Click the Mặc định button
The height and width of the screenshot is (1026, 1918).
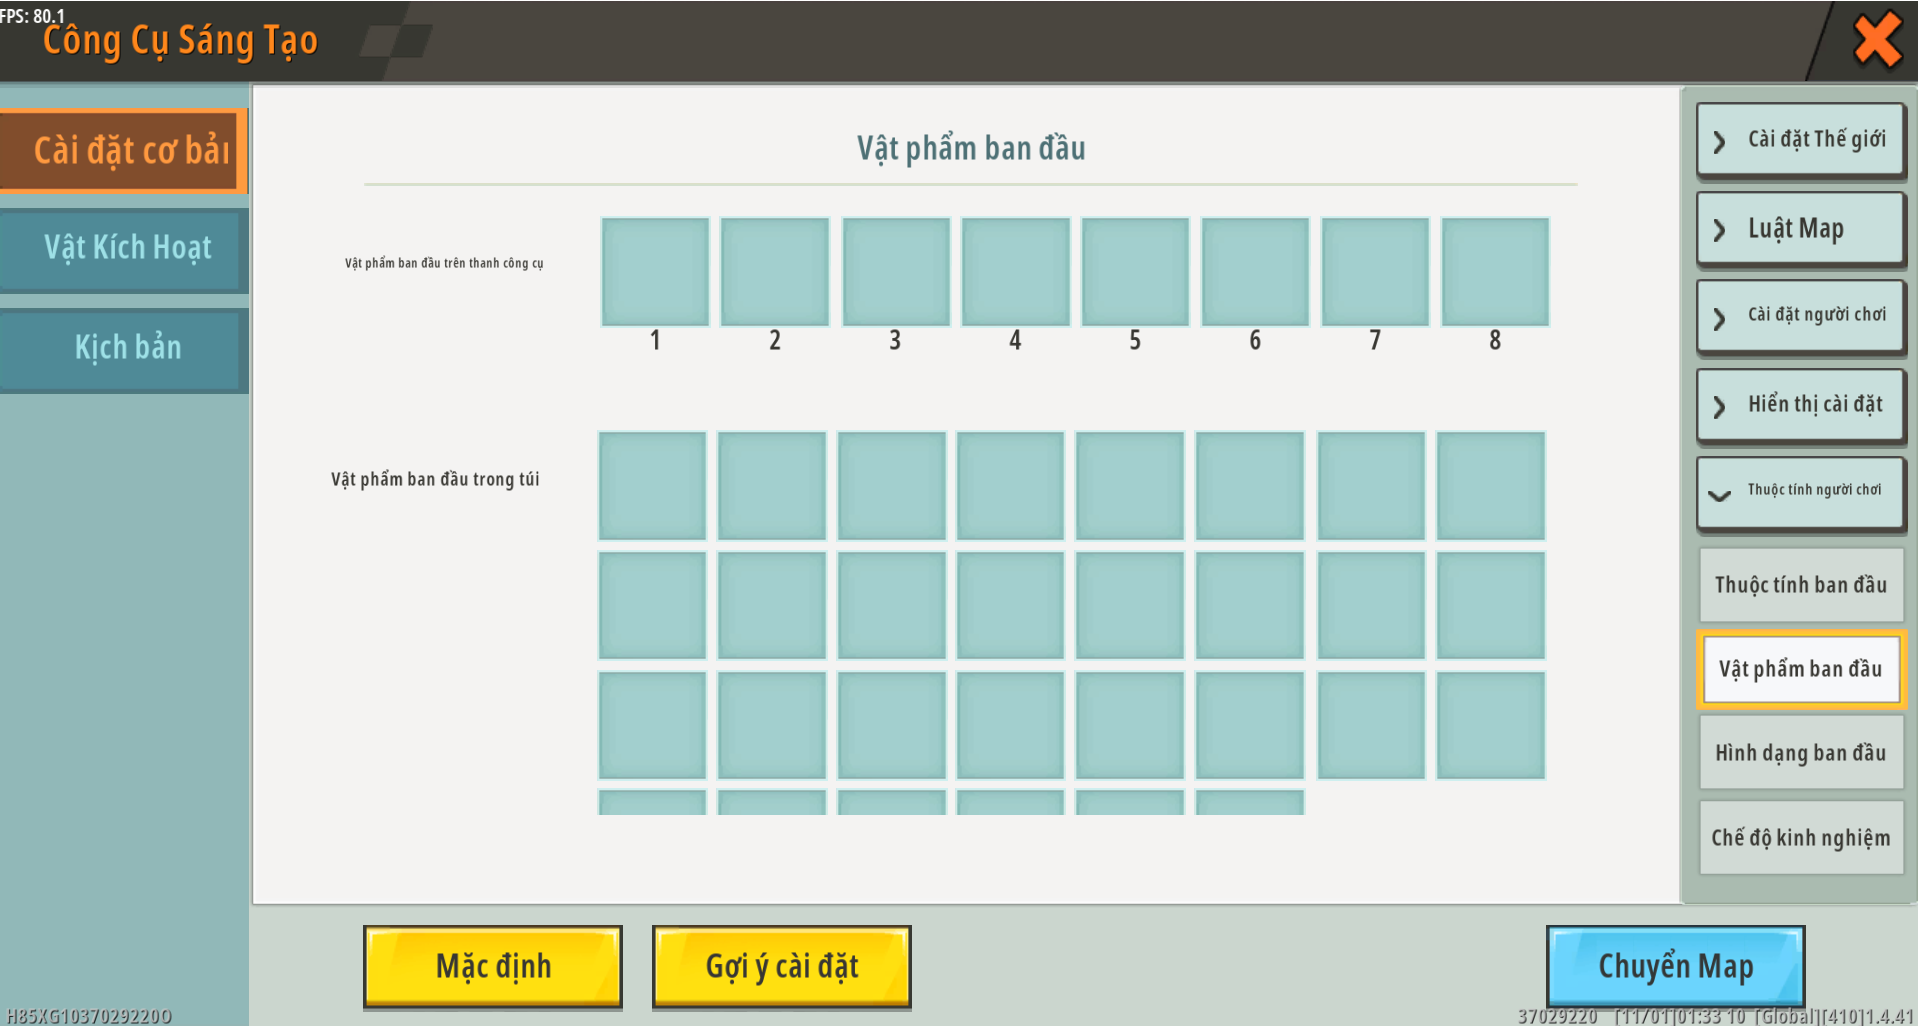click(493, 966)
